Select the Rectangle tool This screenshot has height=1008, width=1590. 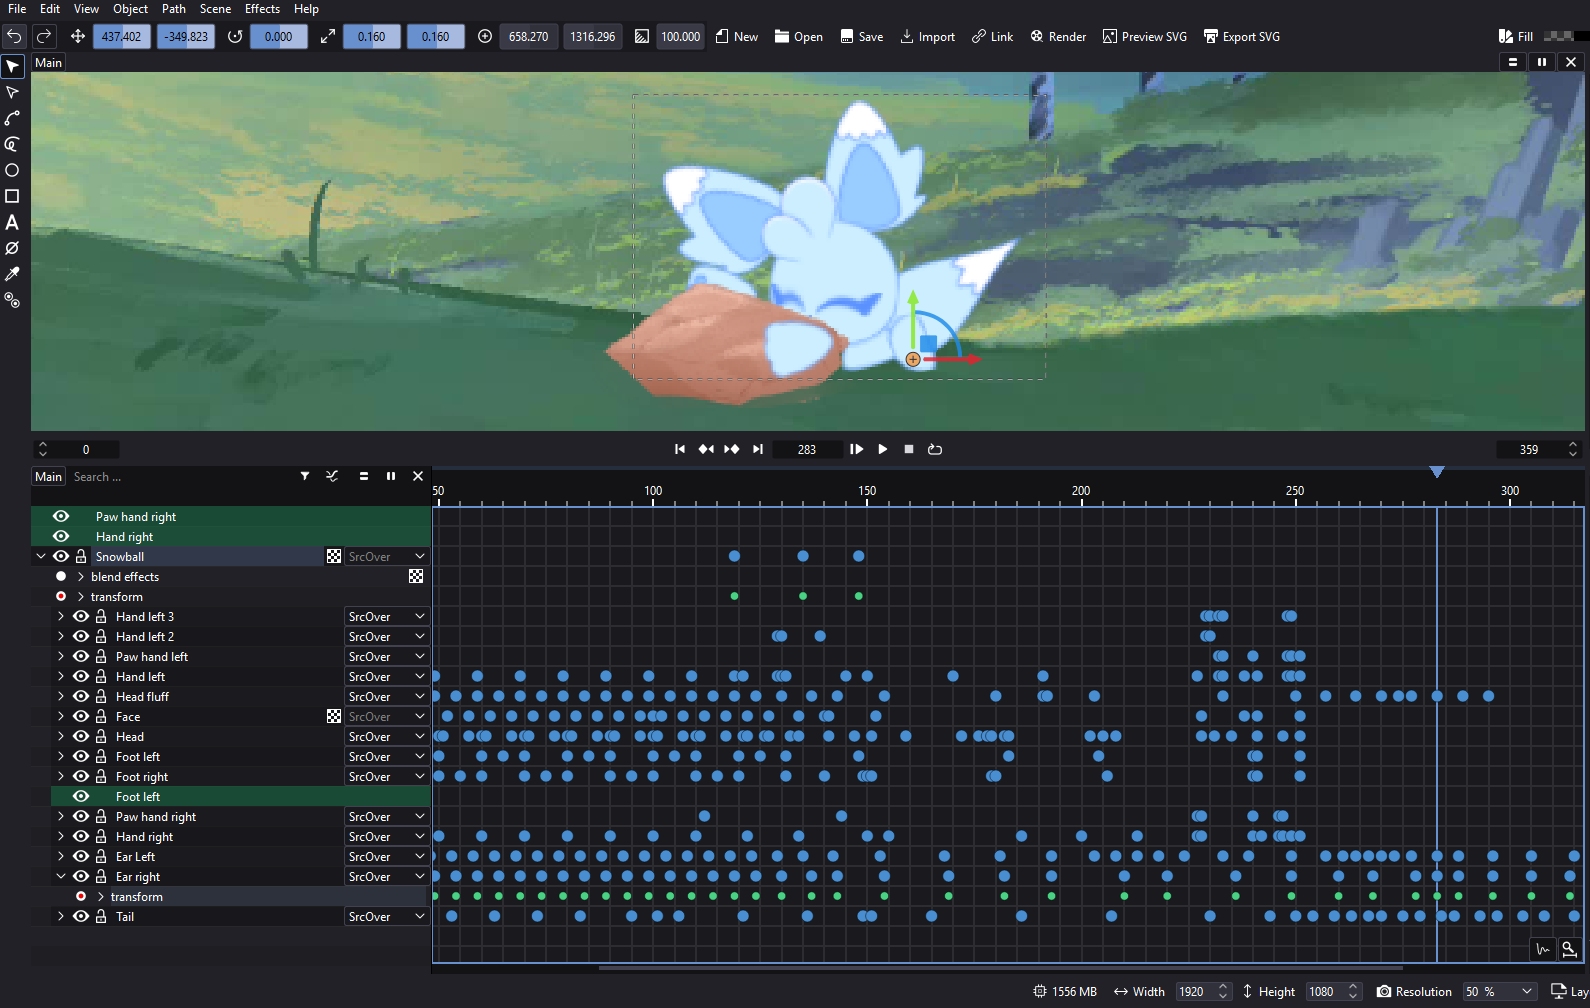click(x=12, y=196)
